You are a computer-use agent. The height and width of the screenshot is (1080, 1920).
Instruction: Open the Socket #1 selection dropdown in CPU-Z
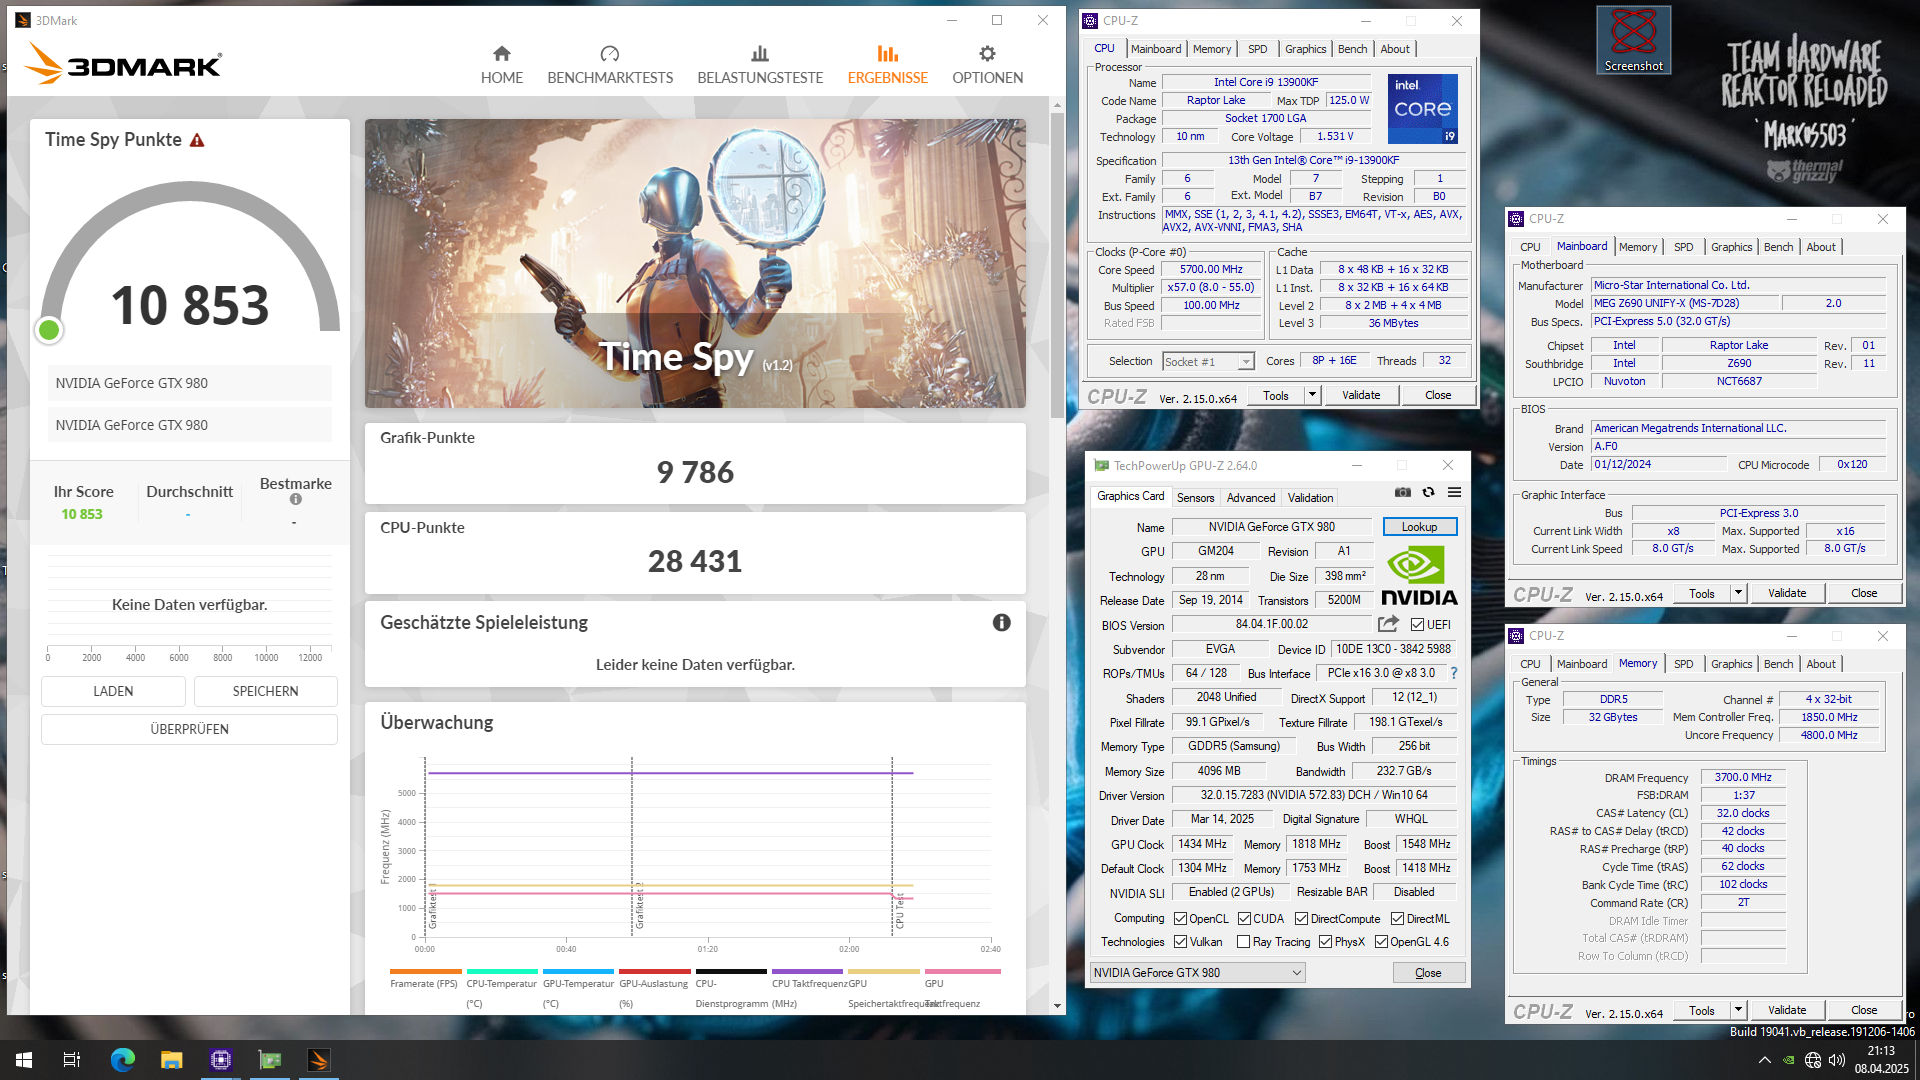coord(1208,362)
